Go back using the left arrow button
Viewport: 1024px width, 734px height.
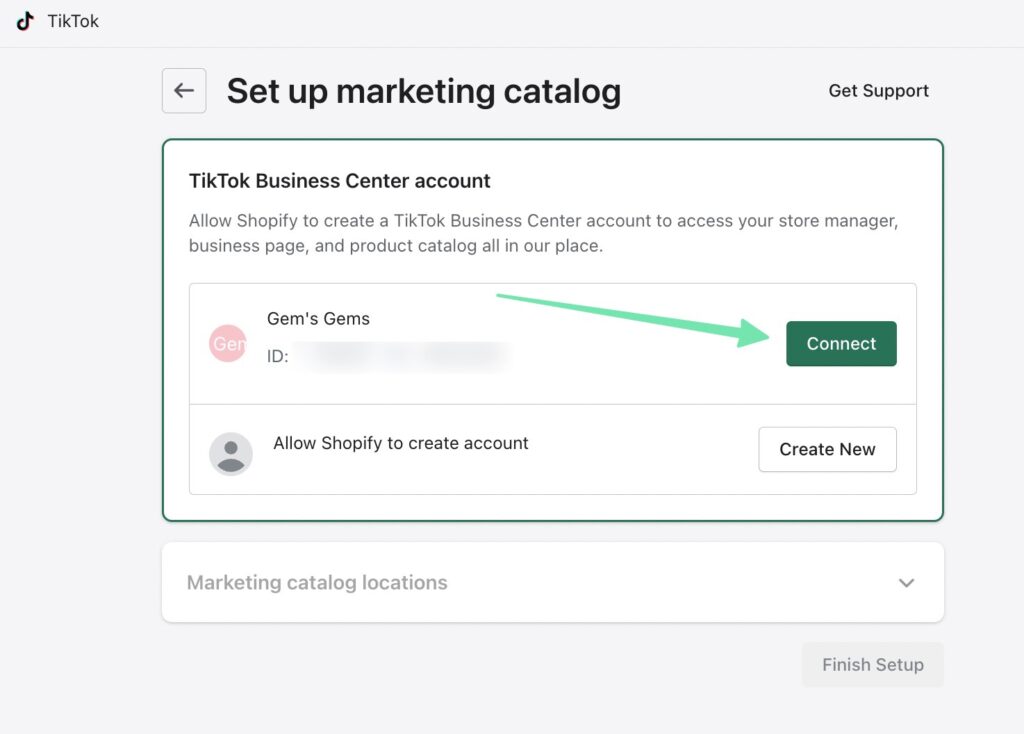point(184,91)
